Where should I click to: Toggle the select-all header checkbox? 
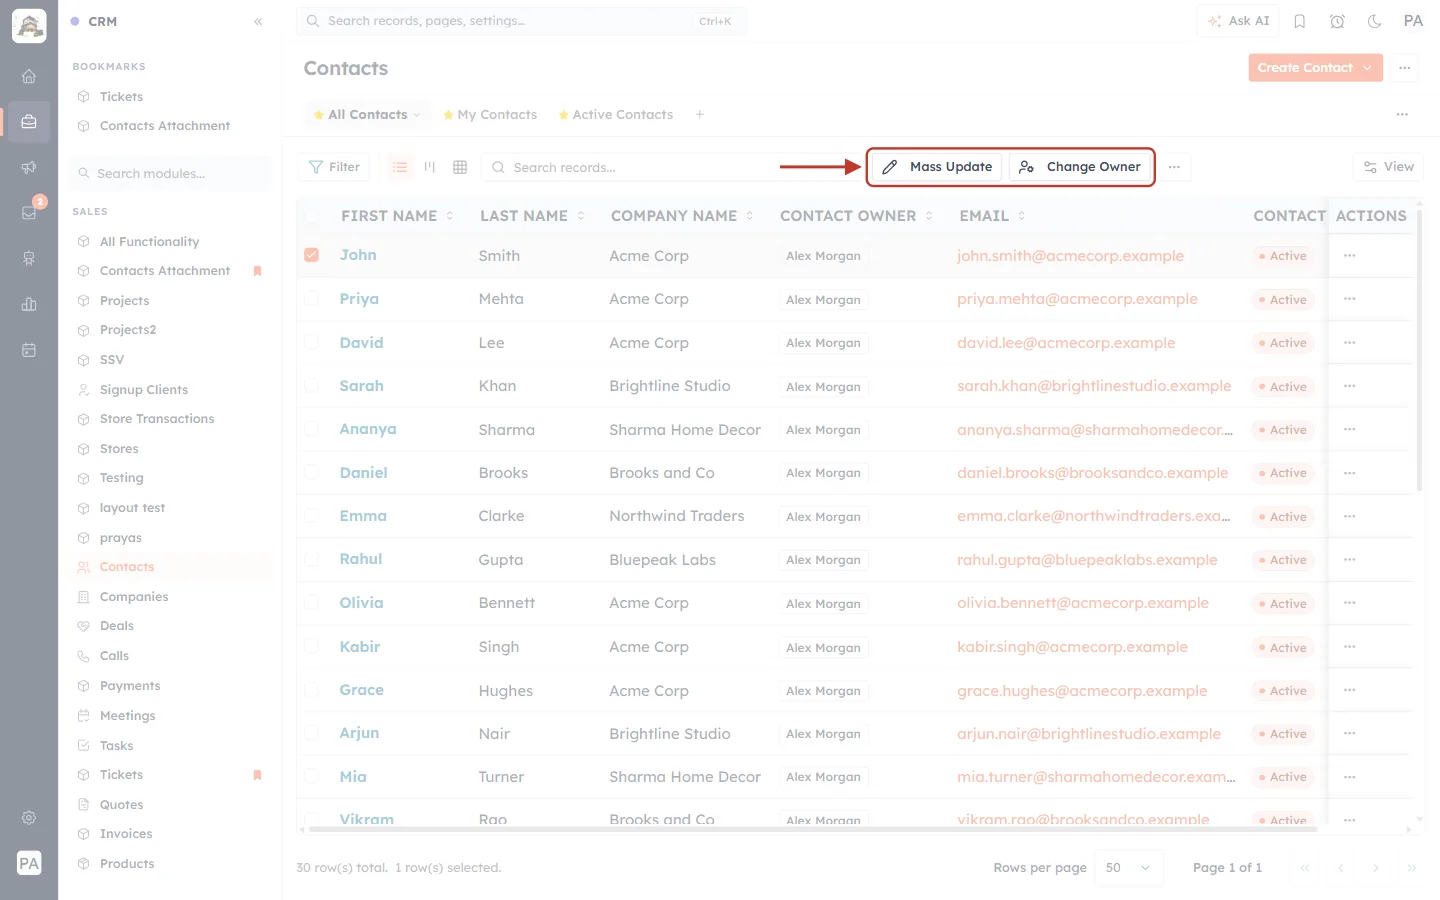tap(312, 216)
